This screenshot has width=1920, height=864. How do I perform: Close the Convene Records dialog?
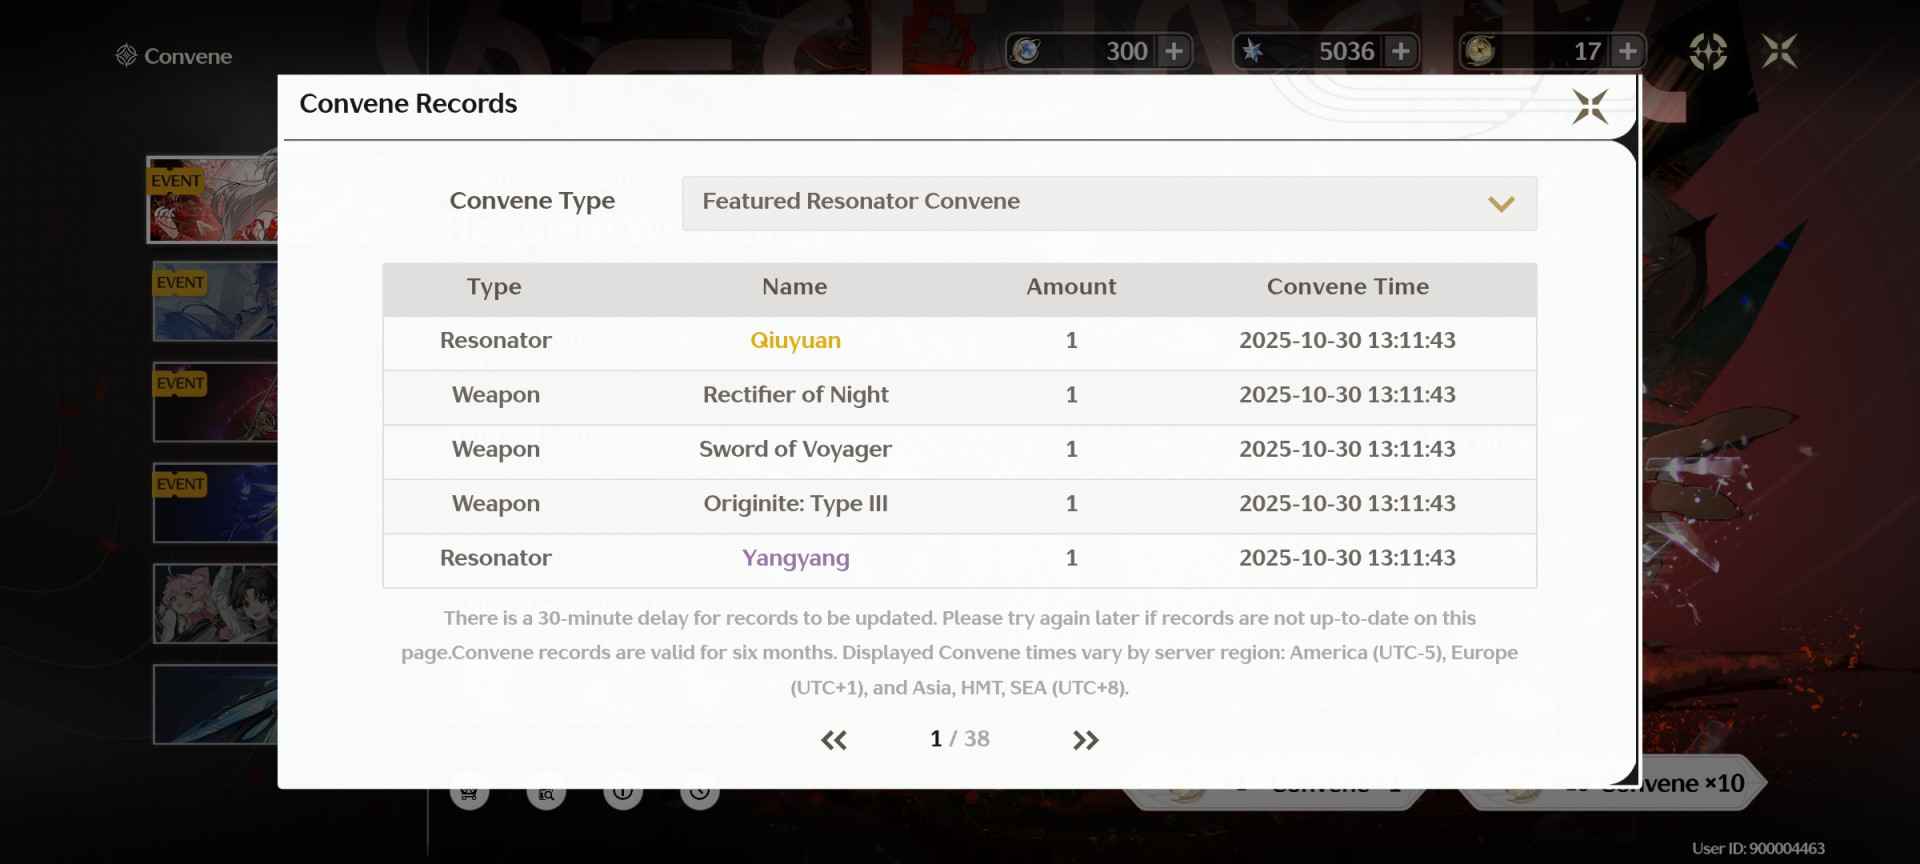1589,107
